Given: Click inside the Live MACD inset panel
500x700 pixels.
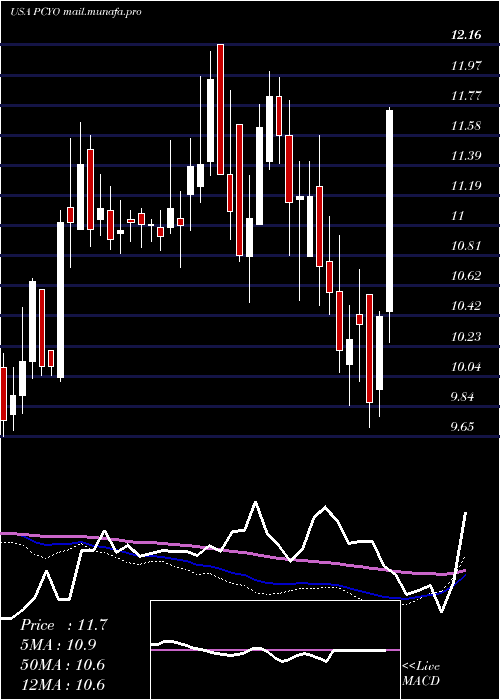Looking at the screenshot, I should (x=275, y=650).
